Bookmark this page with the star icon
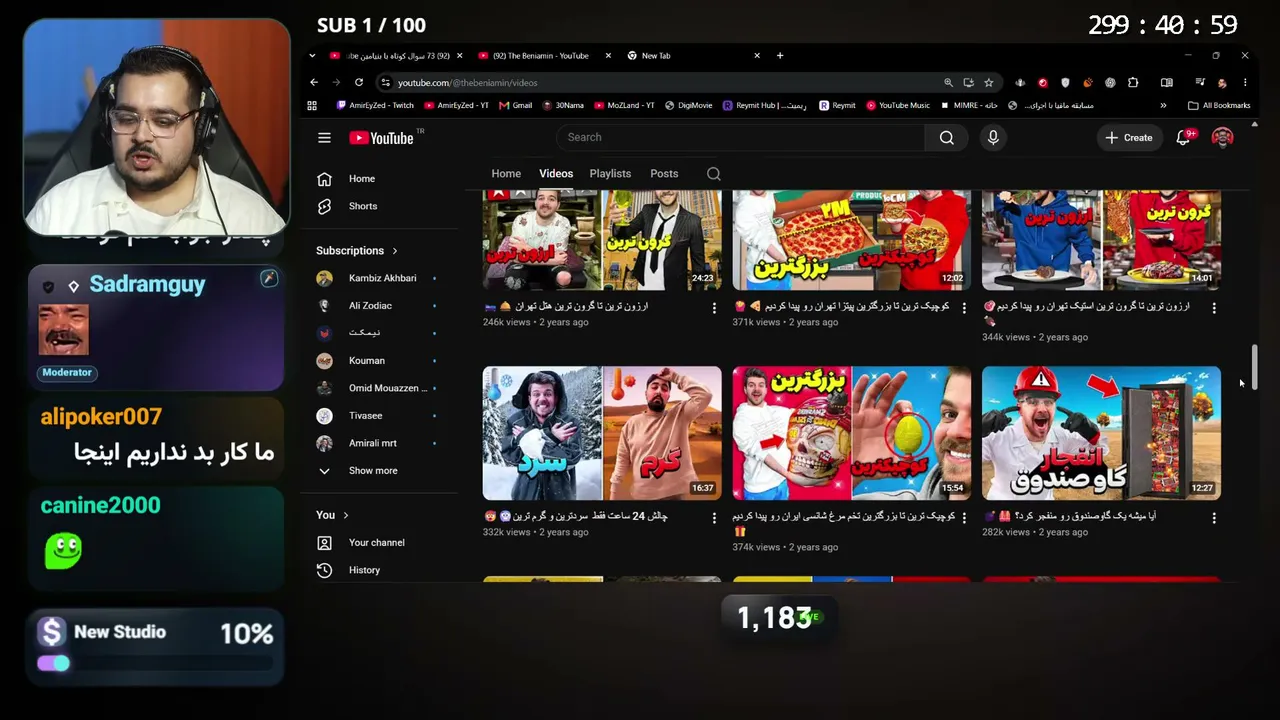This screenshot has height=720, width=1280. 988,82
